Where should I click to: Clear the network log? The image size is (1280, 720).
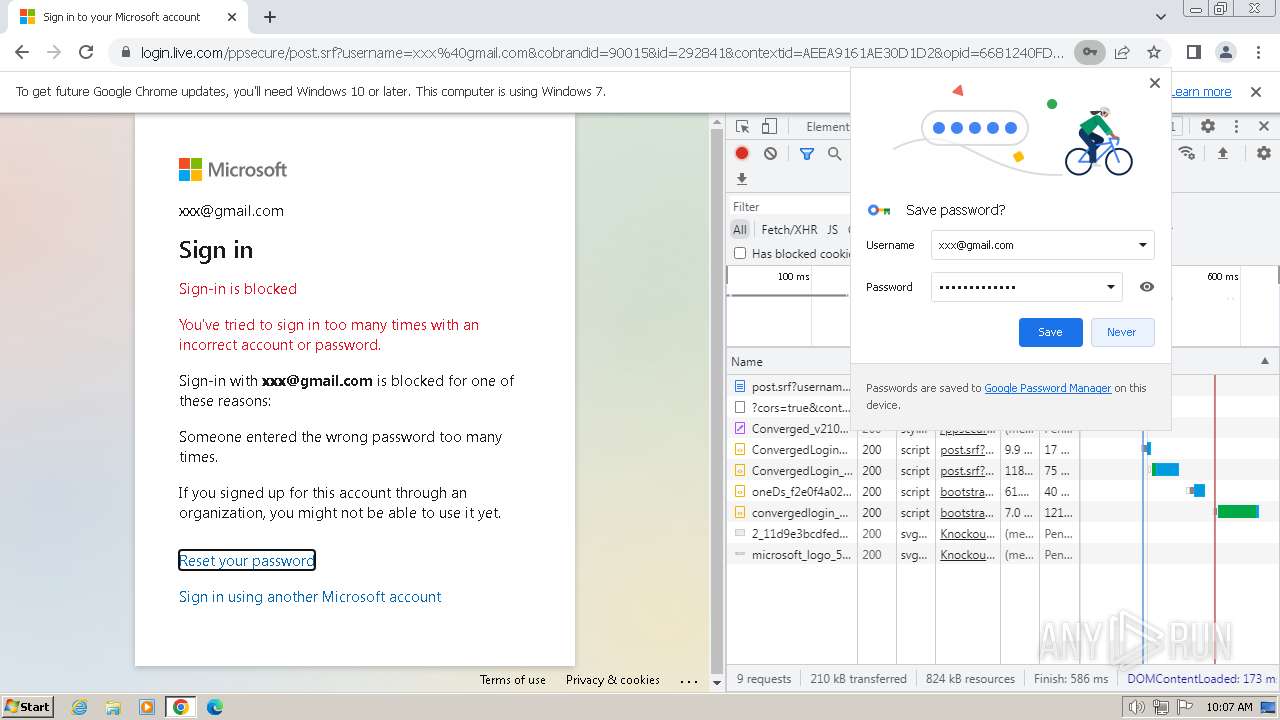[x=770, y=153]
